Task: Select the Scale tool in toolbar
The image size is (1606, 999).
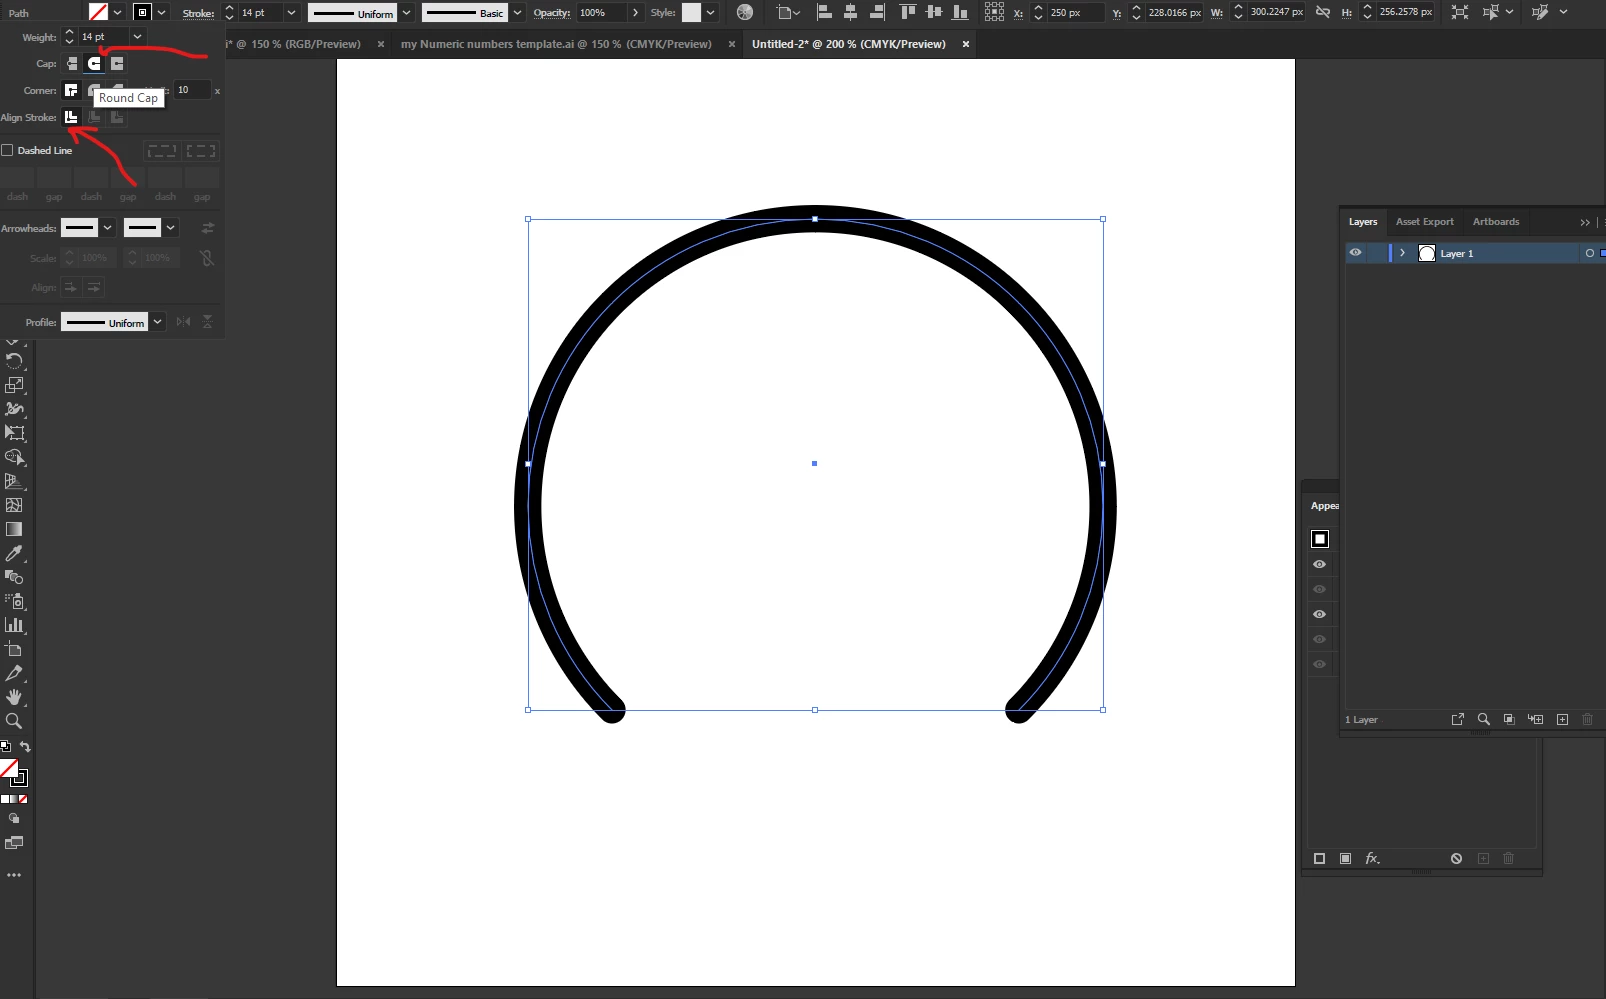Action: tap(14, 385)
